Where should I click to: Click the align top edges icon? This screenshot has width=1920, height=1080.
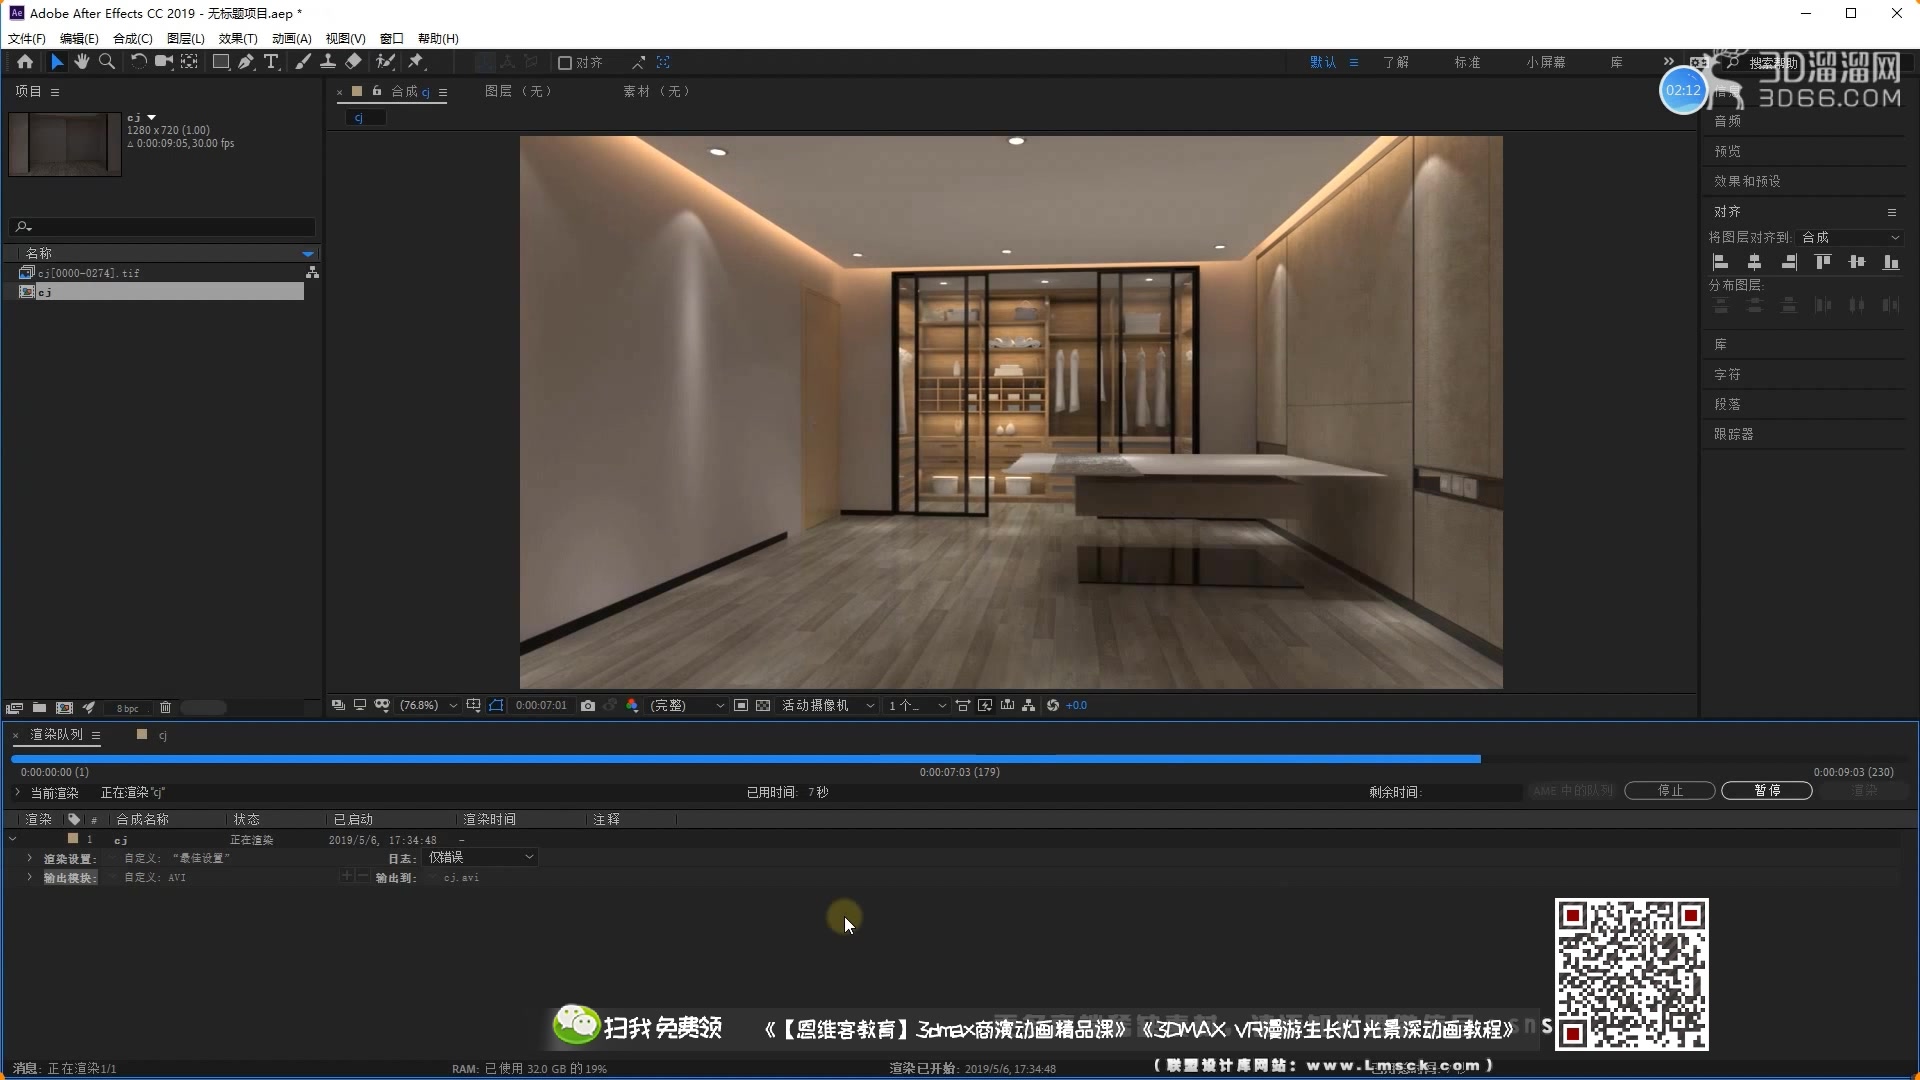click(x=1823, y=262)
